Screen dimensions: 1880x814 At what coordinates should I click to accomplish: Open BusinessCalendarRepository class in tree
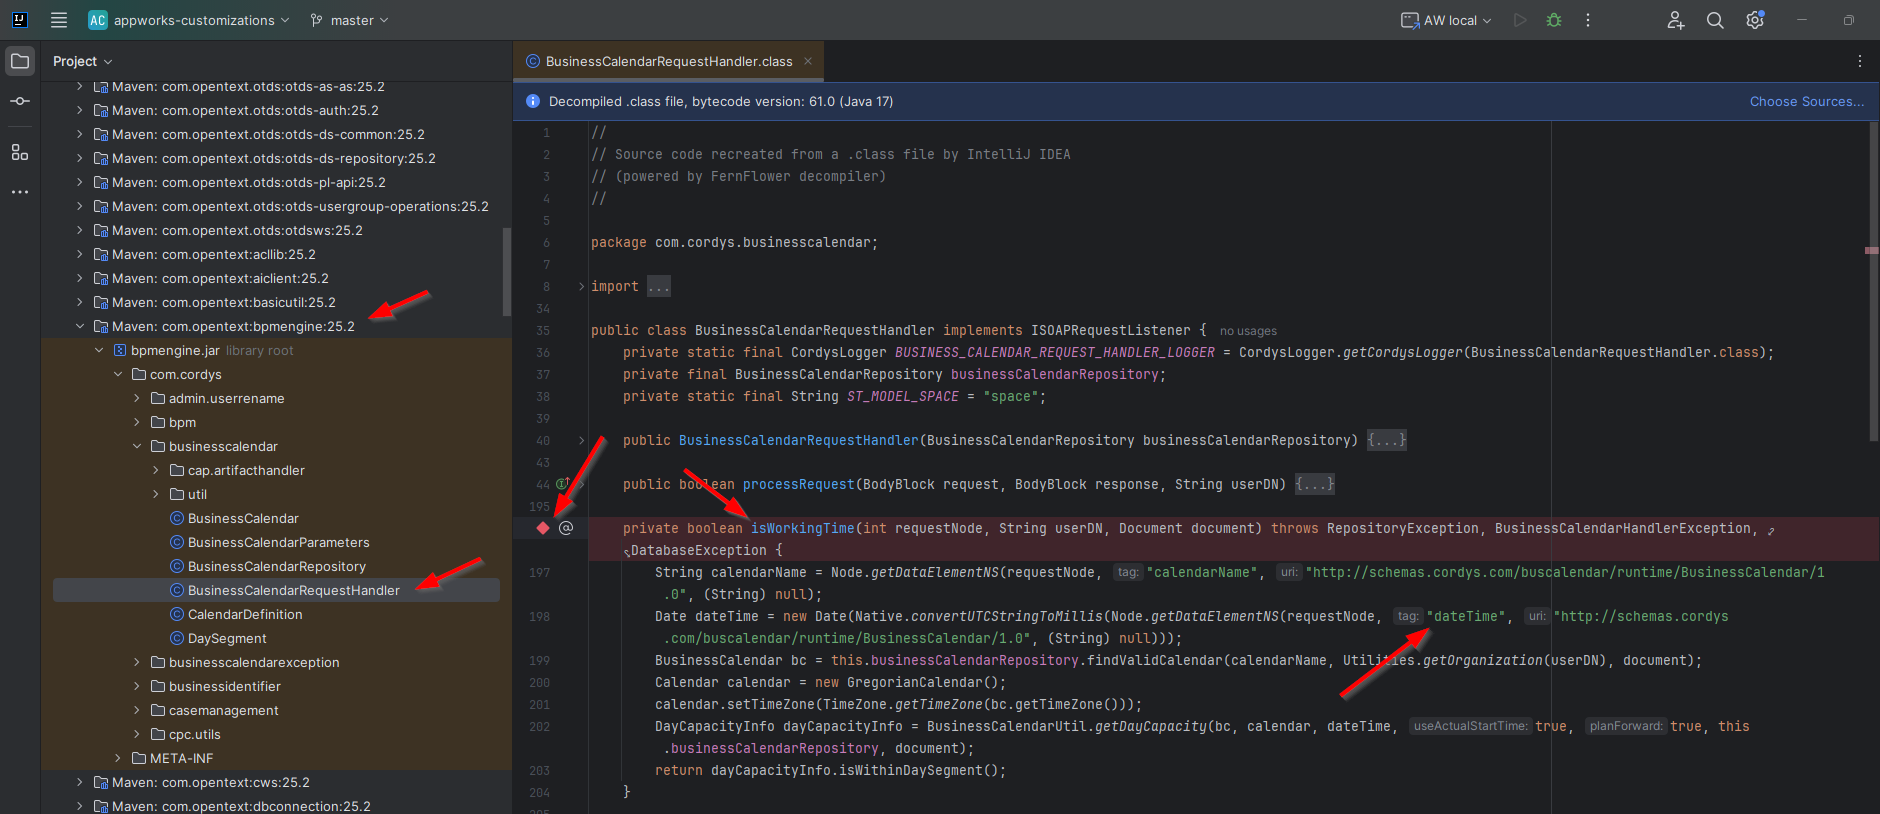pos(276,566)
